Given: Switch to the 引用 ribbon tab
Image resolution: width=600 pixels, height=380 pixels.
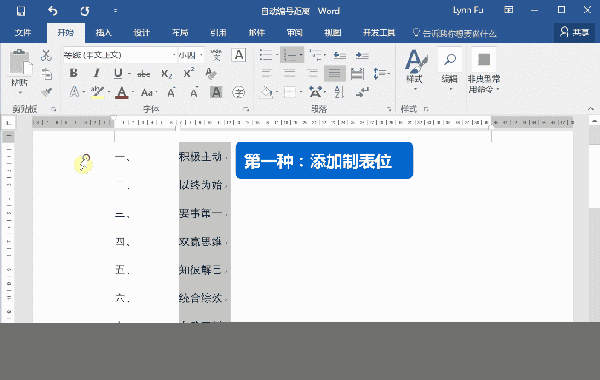Looking at the screenshot, I should pyautogui.click(x=218, y=33).
